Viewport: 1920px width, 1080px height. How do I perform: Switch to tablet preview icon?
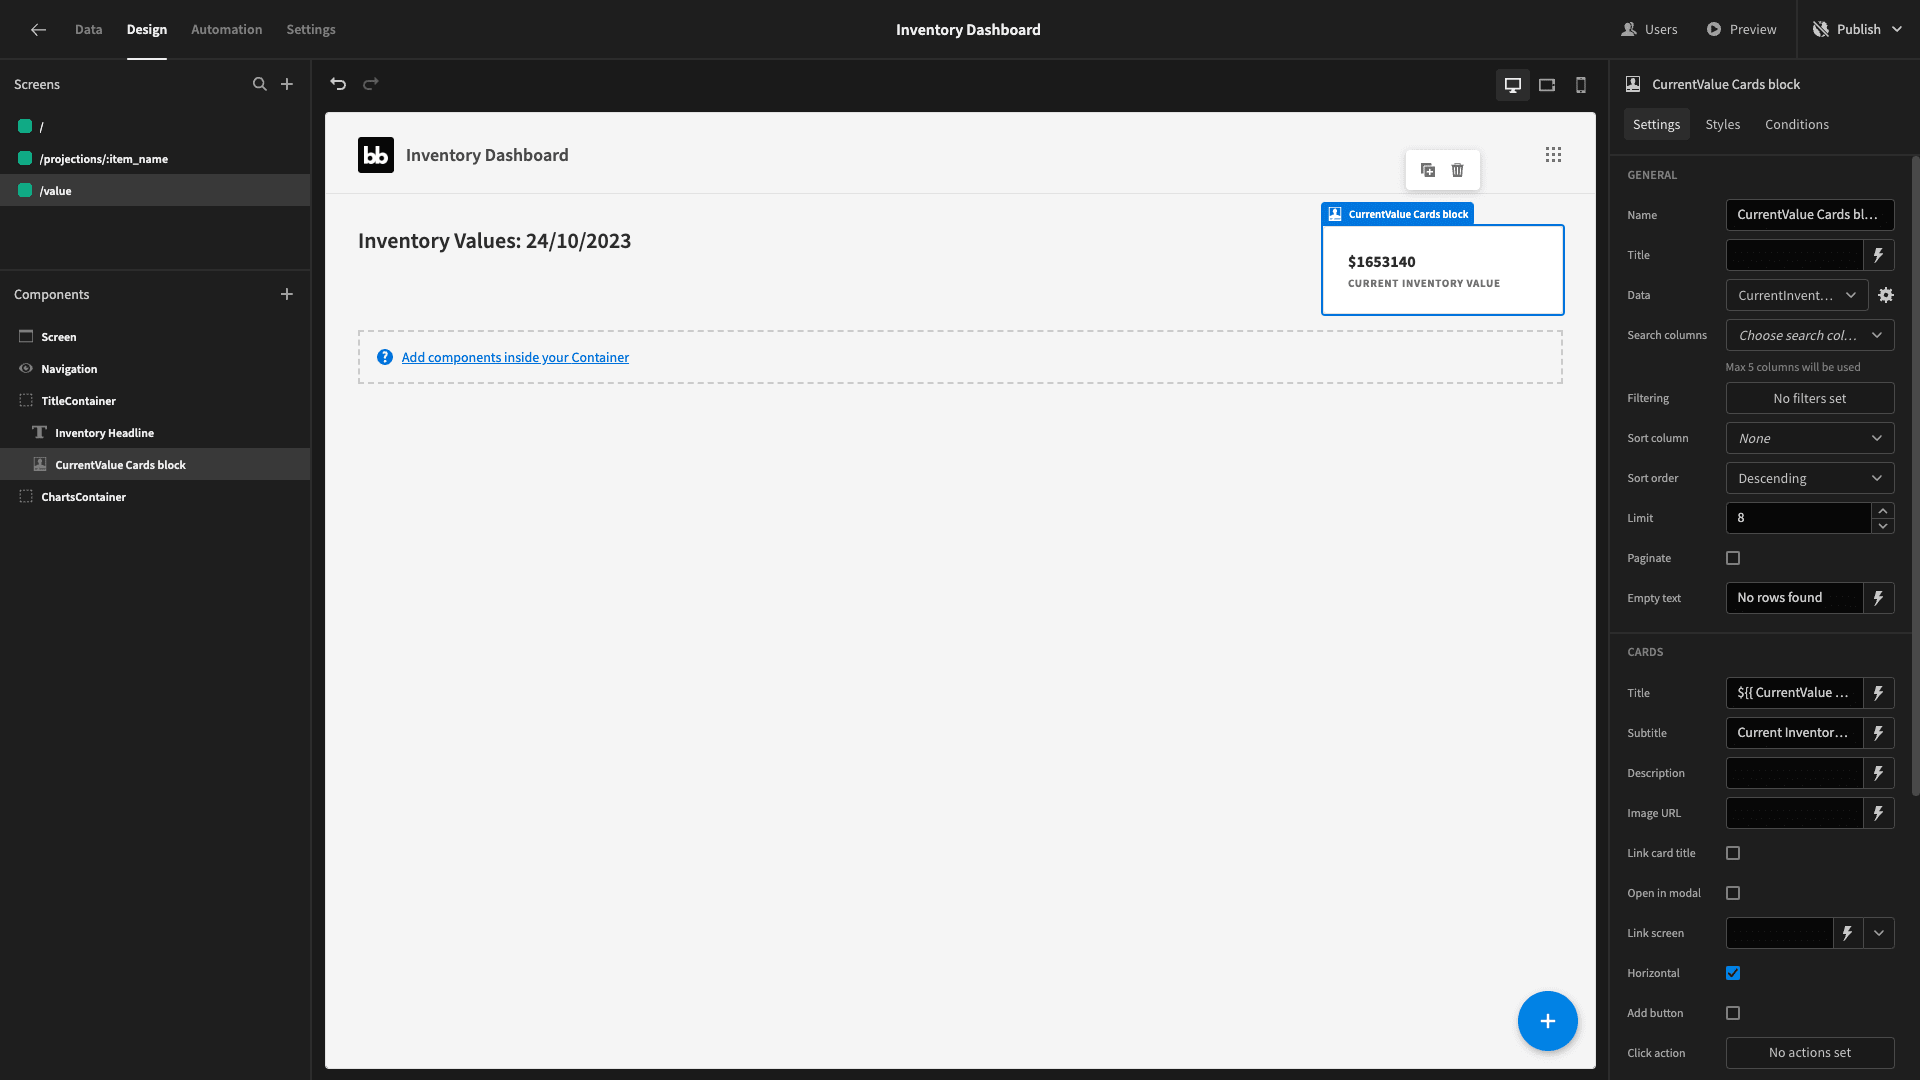1547,85
